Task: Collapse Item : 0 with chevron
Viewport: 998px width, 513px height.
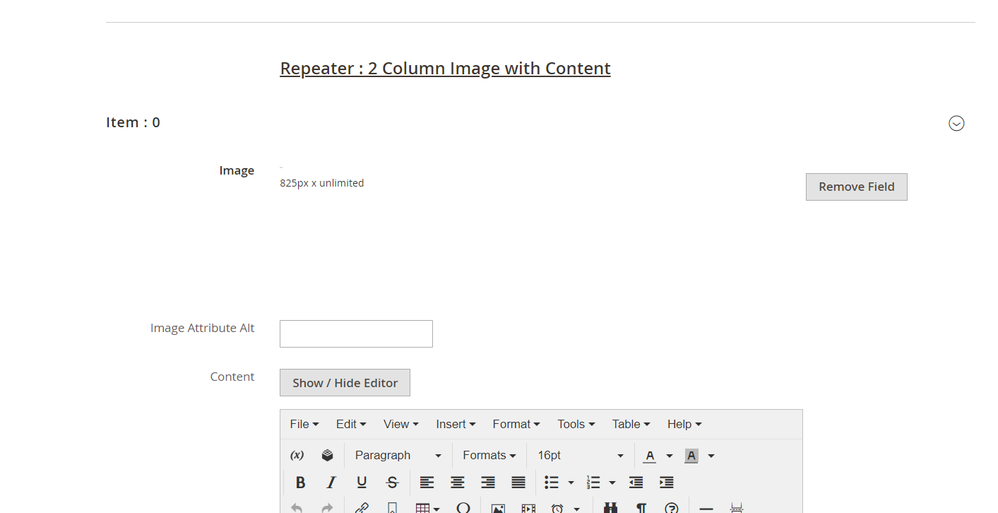Action: point(956,123)
